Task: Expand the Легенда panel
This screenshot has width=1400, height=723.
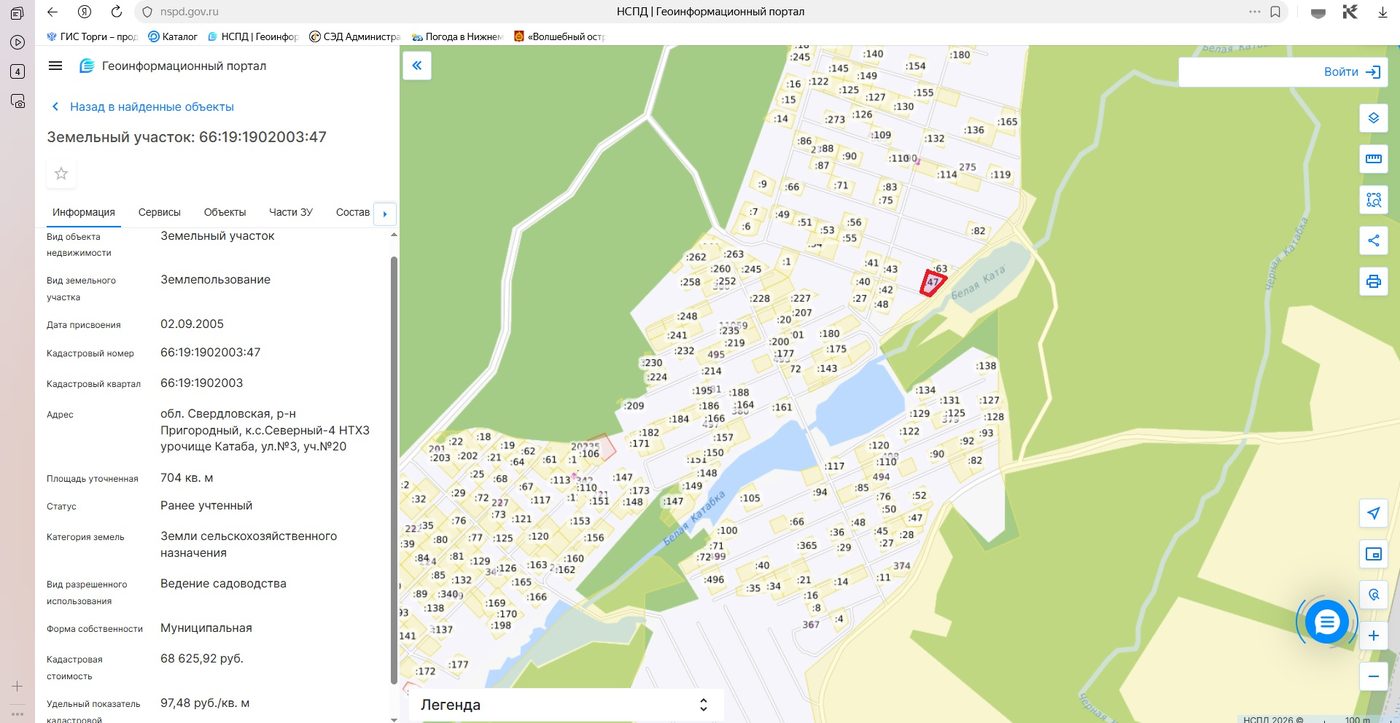Action: point(564,705)
